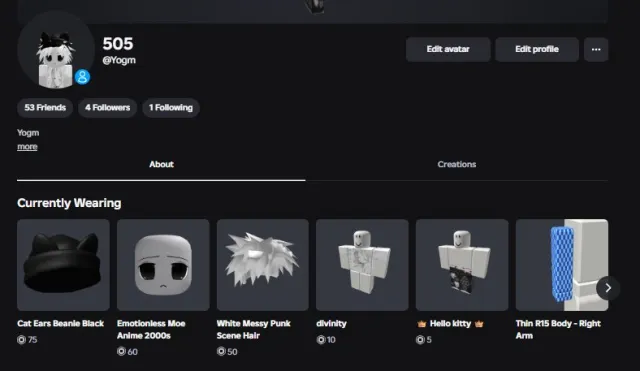Image resolution: width=640 pixels, height=371 pixels.
Task: Click the Robux icon beside price 75
Action: [22, 340]
